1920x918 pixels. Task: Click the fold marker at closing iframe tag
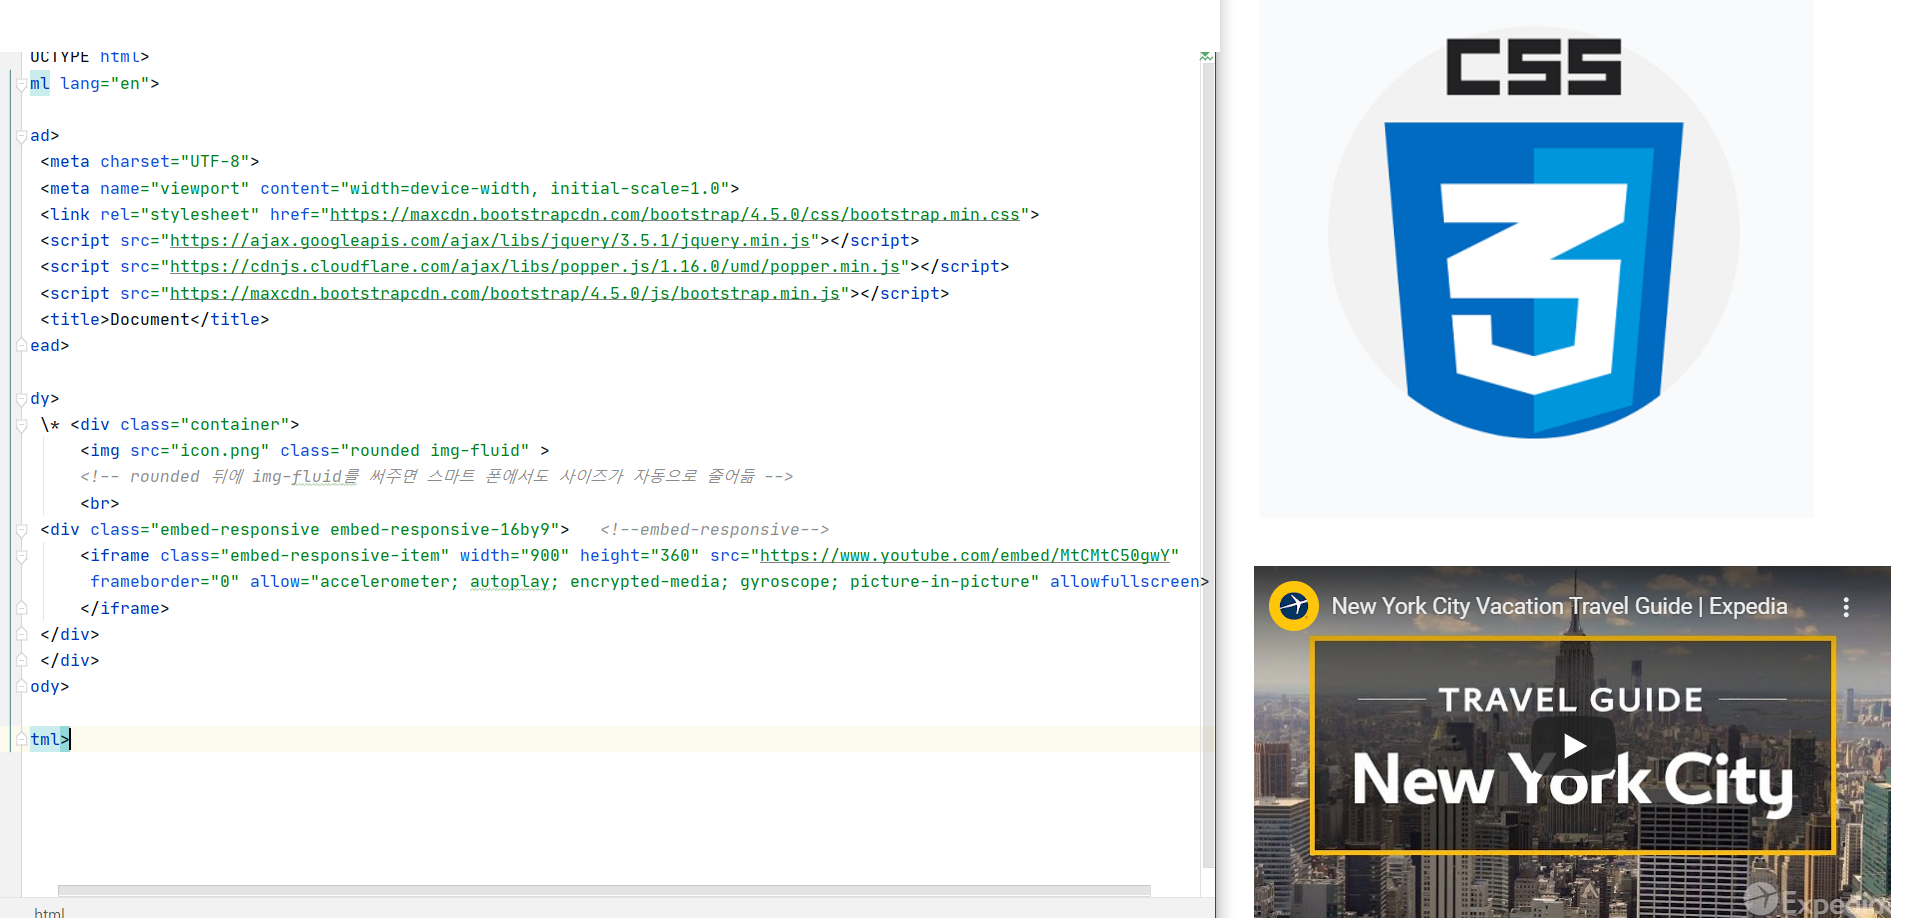click(x=21, y=609)
